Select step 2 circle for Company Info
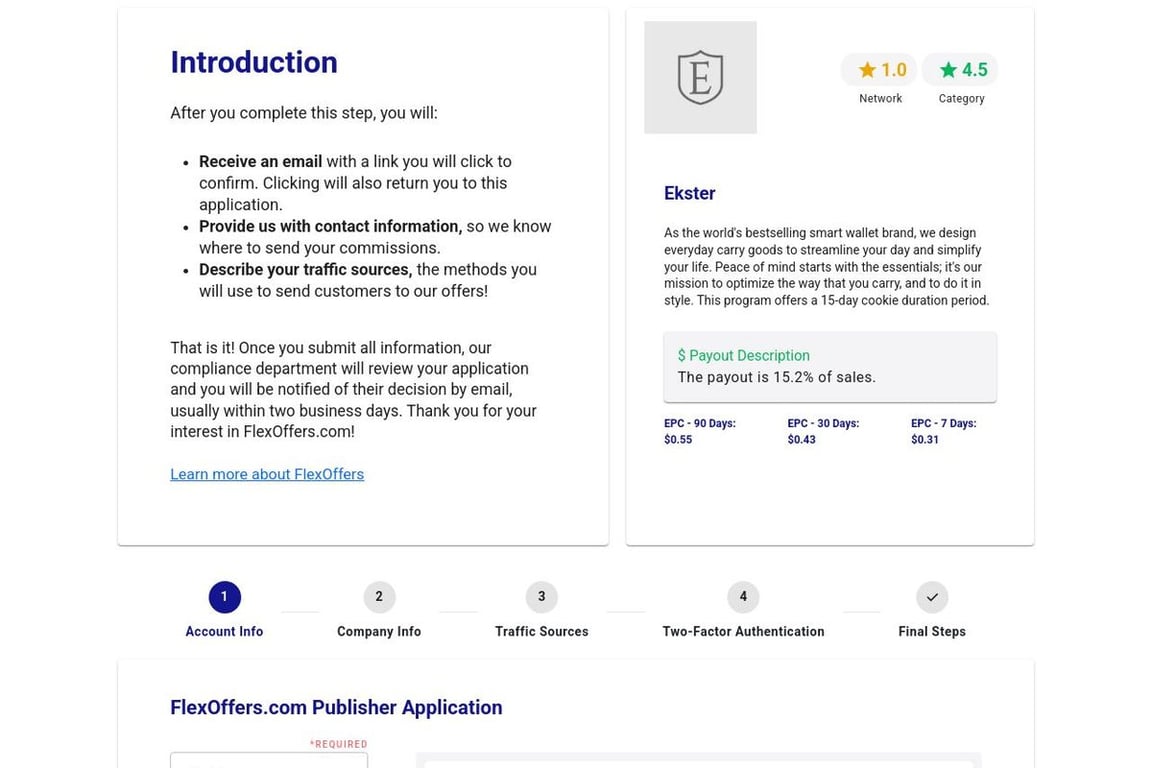 (x=379, y=597)
